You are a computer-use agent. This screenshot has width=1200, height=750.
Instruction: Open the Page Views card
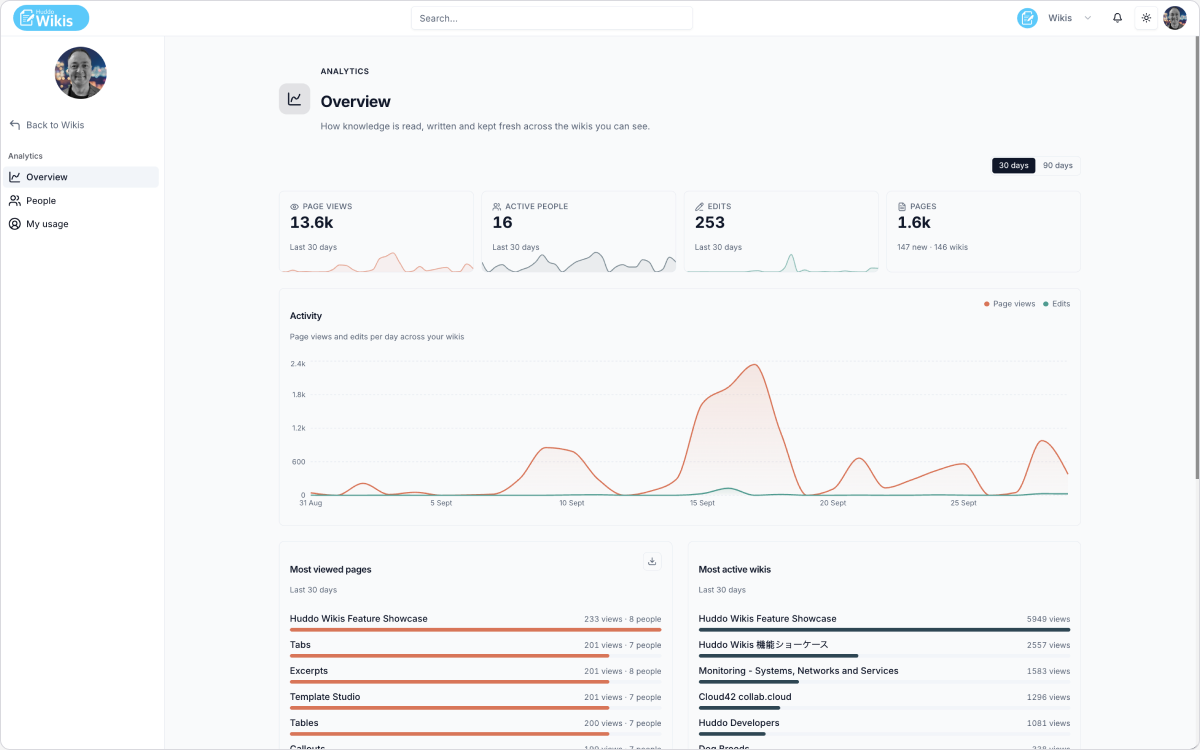pyautogui.click(x=376, y=232)
